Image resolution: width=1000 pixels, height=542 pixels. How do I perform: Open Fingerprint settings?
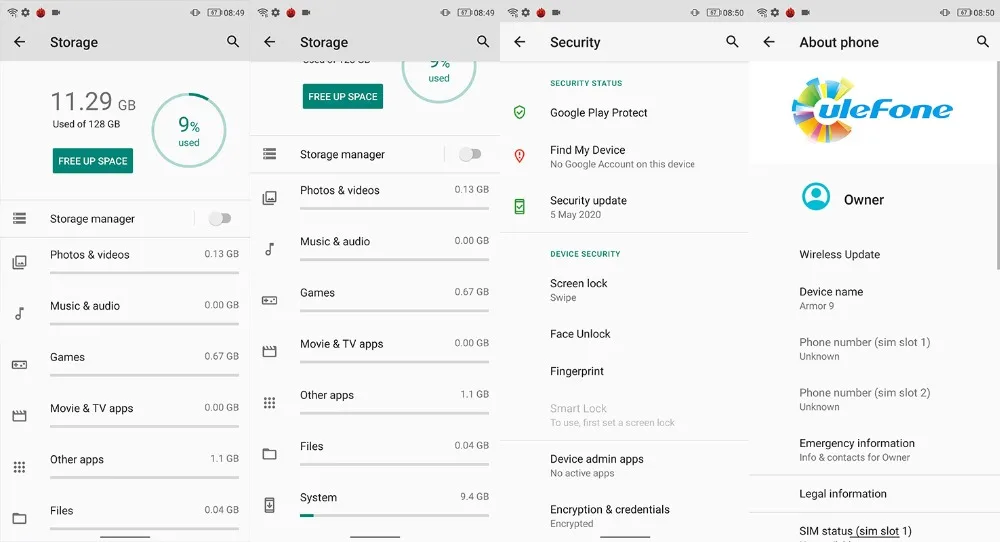click(x=624, y=371)
